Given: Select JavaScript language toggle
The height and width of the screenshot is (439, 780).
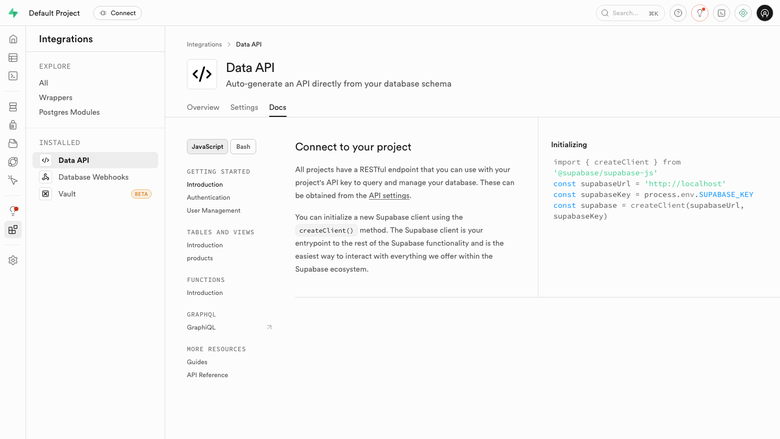Looking at the screenshot, I should 207,147.
